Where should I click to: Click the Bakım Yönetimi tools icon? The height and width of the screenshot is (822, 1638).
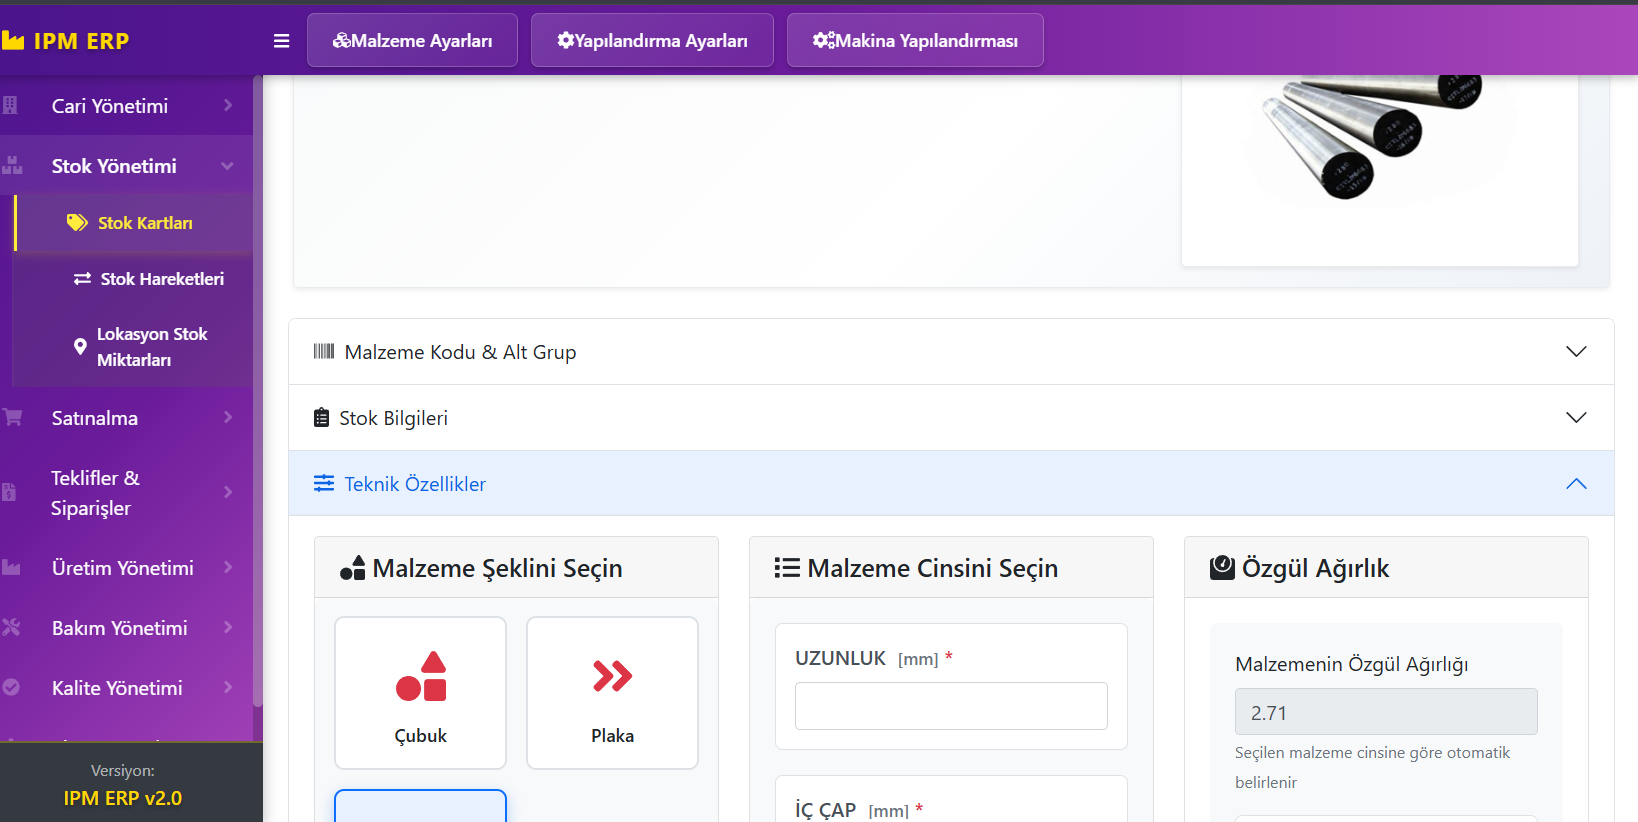tap(11, 627)
